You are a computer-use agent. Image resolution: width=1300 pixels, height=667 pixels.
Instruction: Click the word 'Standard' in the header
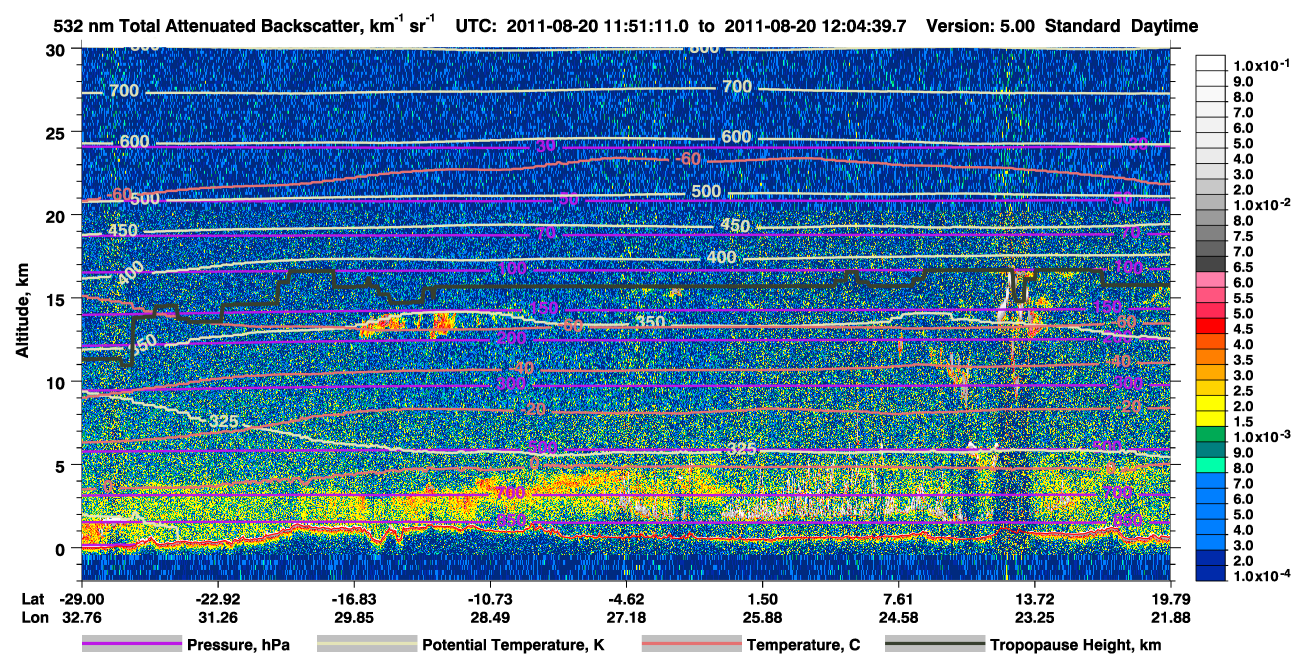1084,27
